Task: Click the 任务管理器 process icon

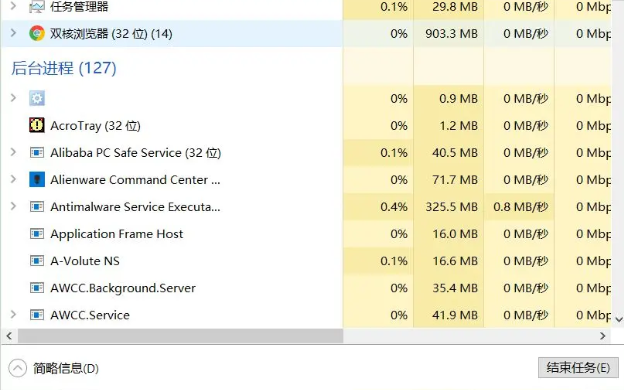Action: click(x=37, y=6)
